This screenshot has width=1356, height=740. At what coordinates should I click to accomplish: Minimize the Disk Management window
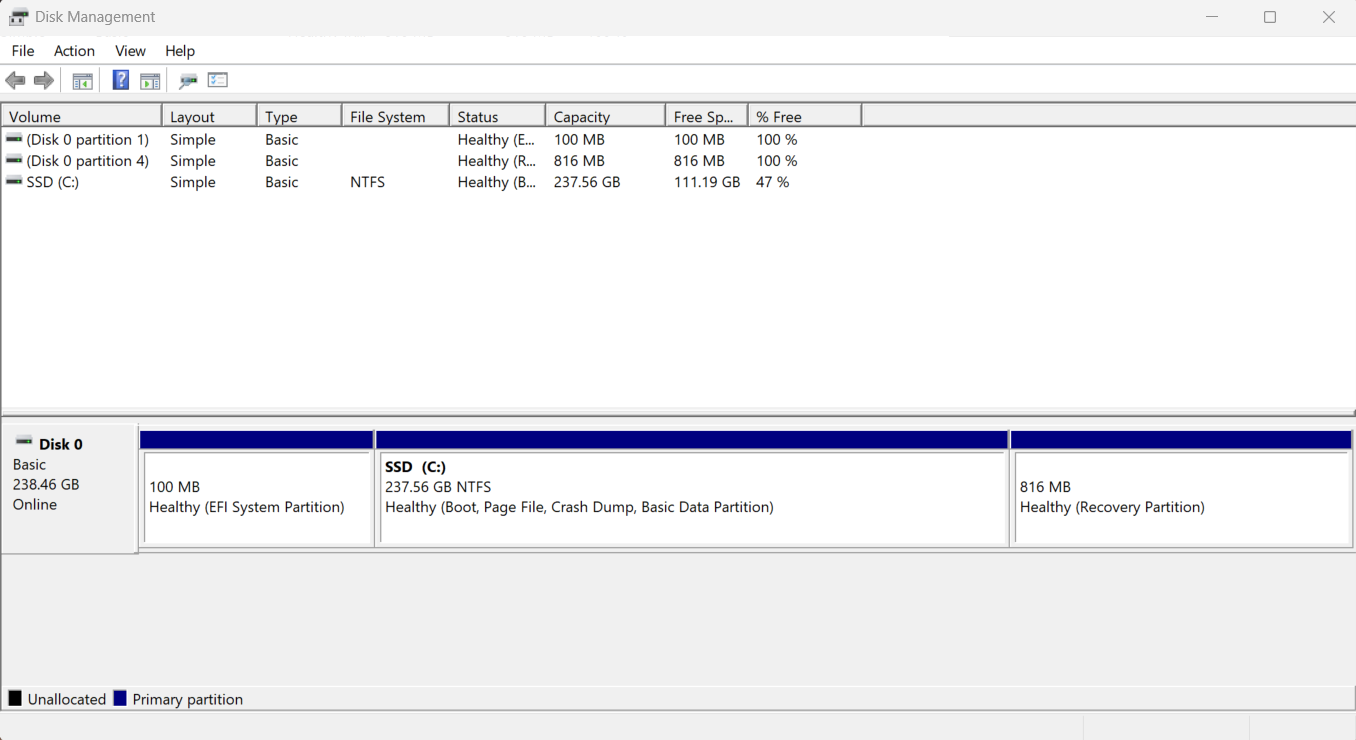(1212, 17)
